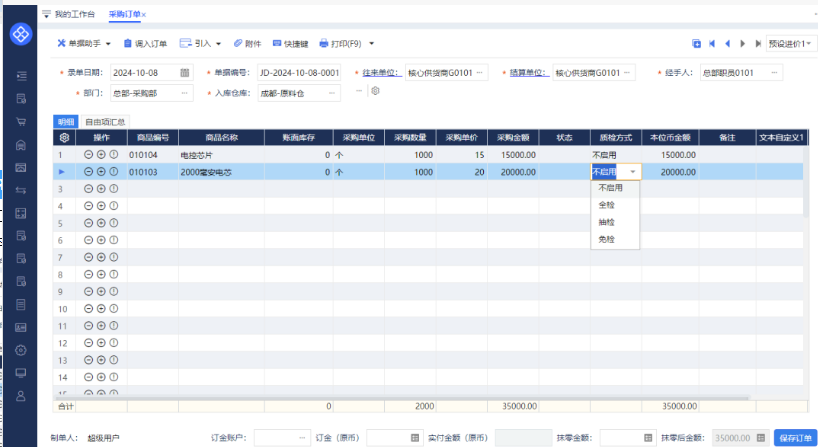Click plus icon in row 3
The width and height of the screenshot is (818, 447).
[101, 189]
